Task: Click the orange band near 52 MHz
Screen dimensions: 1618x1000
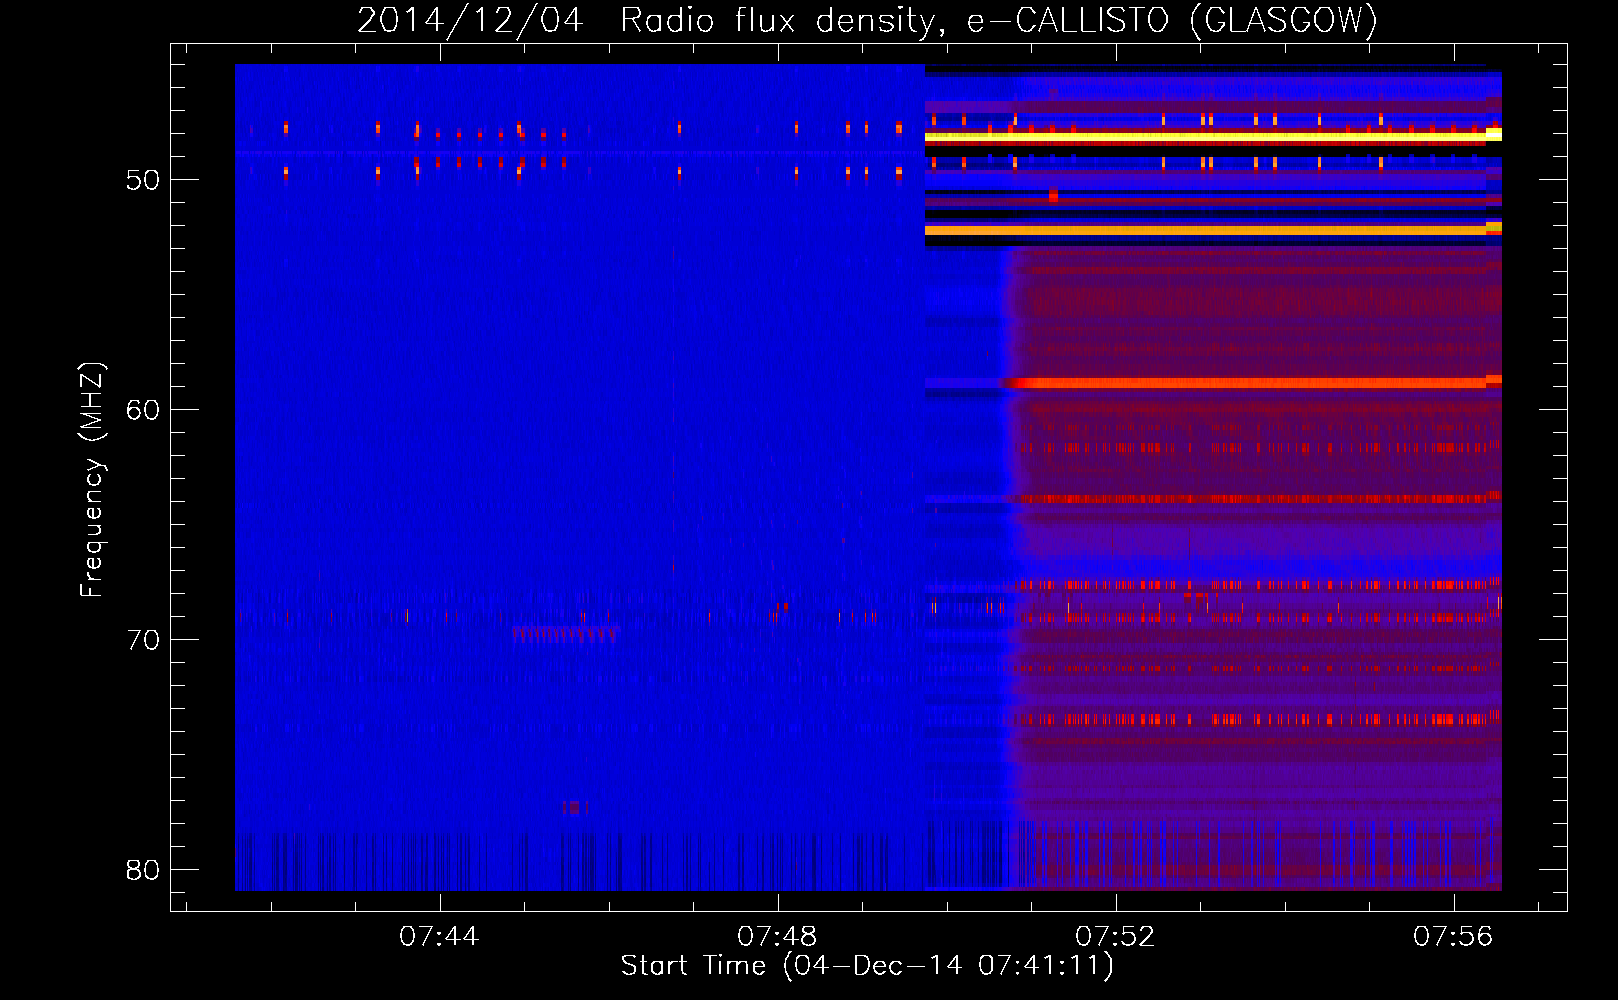Action: pos(1213,230)
